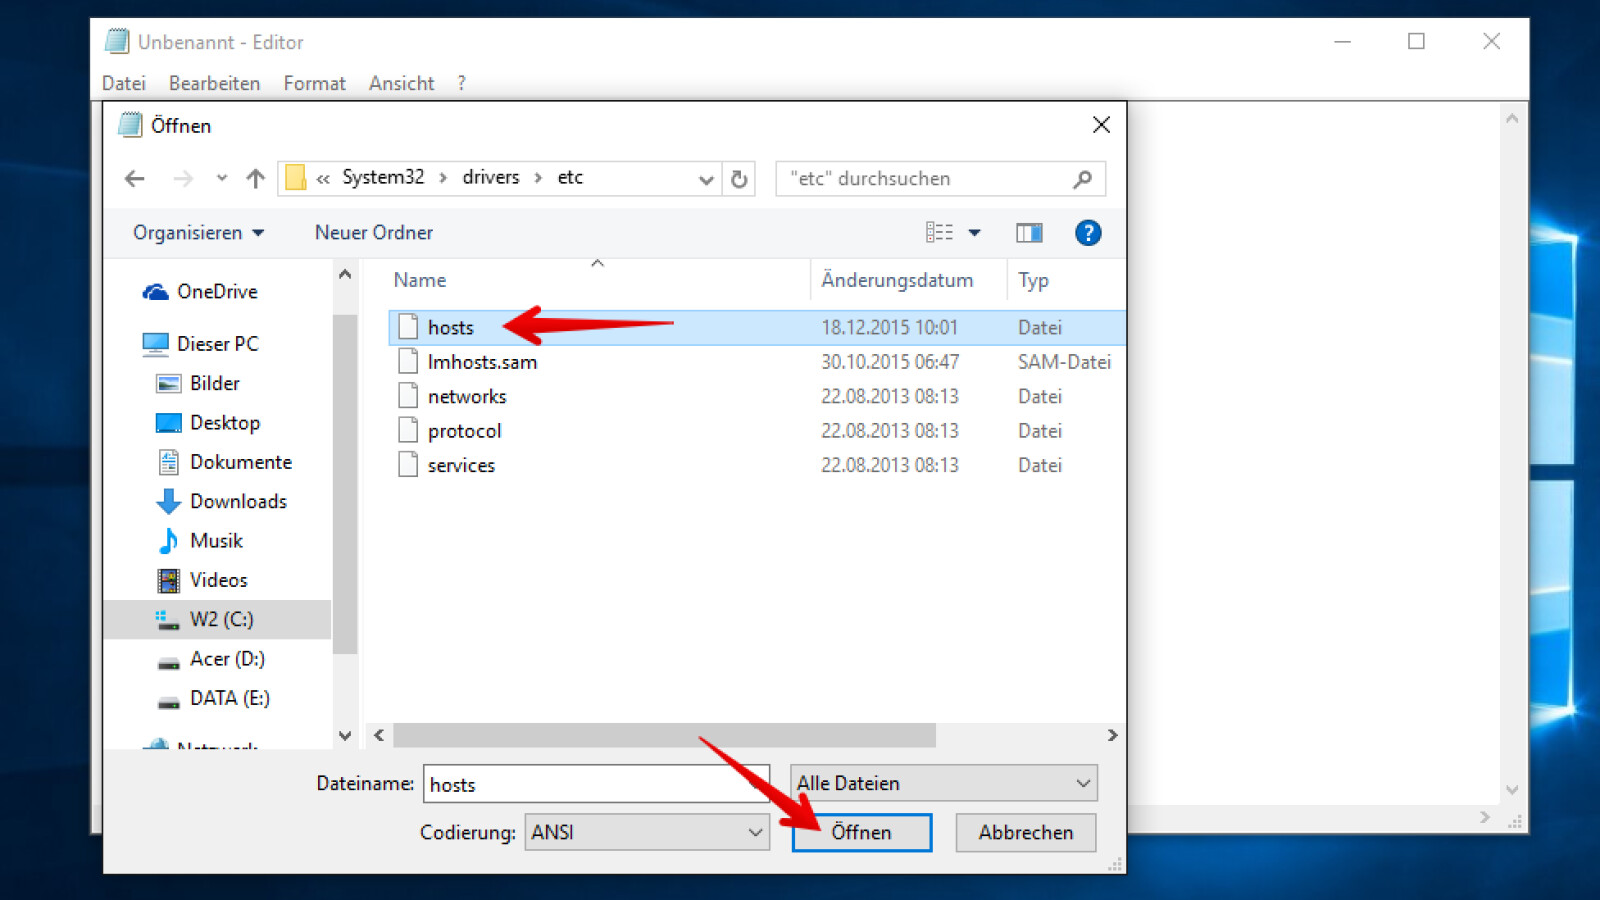This screenshot has width=1600, height=900.
Task: Select the services file
Action: coord(461,465)
